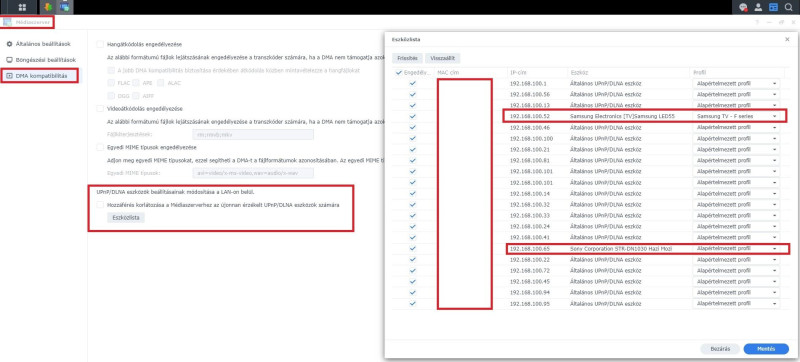This screenshot has height=362, width=800.
Task: Open the search magnifier icon
Action: coord(788,7)
